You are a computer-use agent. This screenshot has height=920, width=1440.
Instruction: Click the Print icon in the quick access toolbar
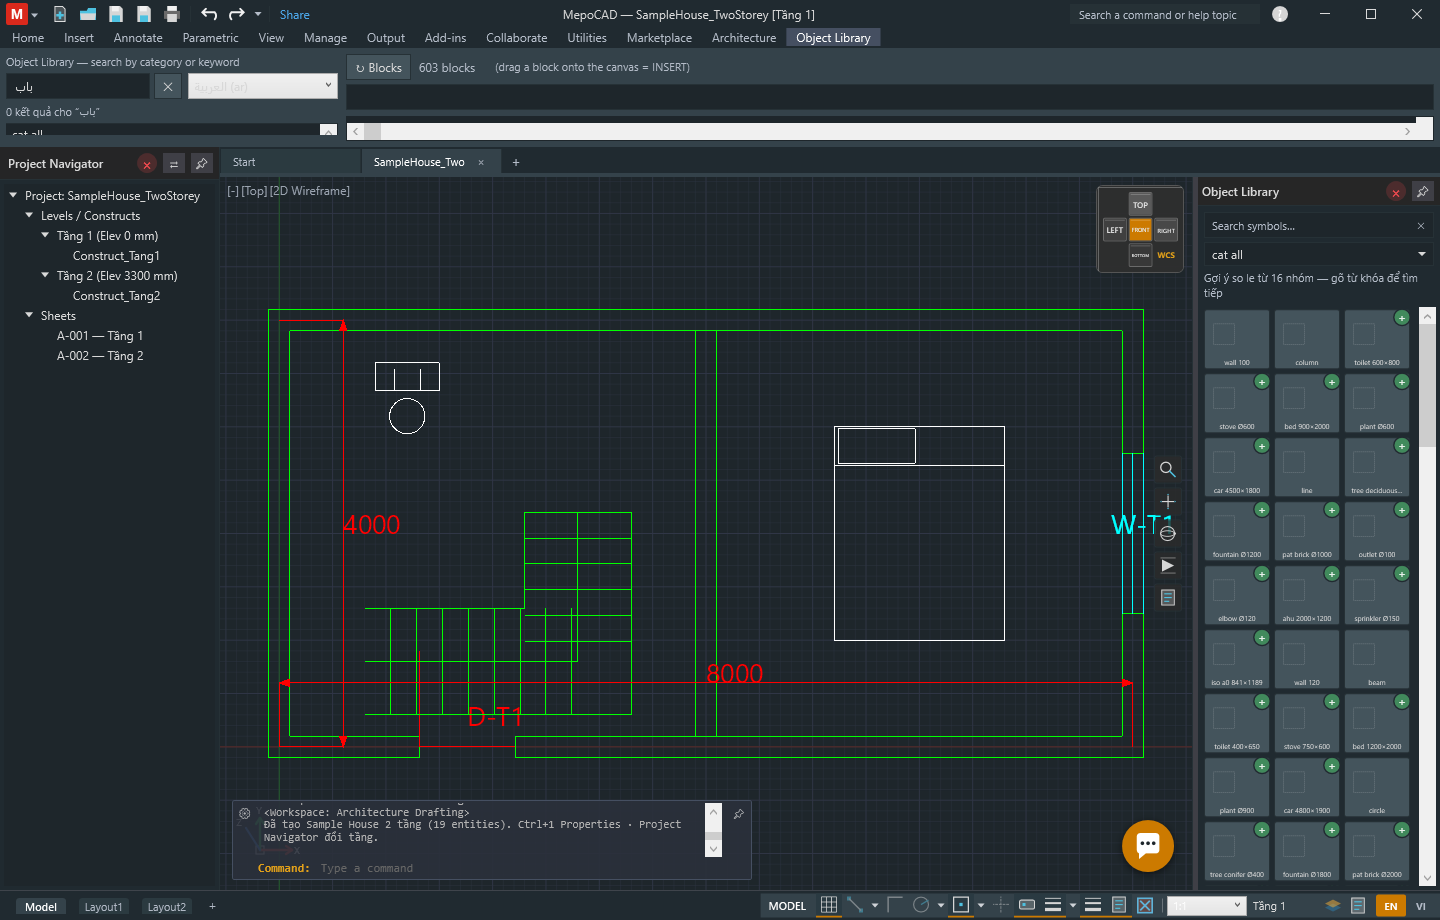click(172, 14)
